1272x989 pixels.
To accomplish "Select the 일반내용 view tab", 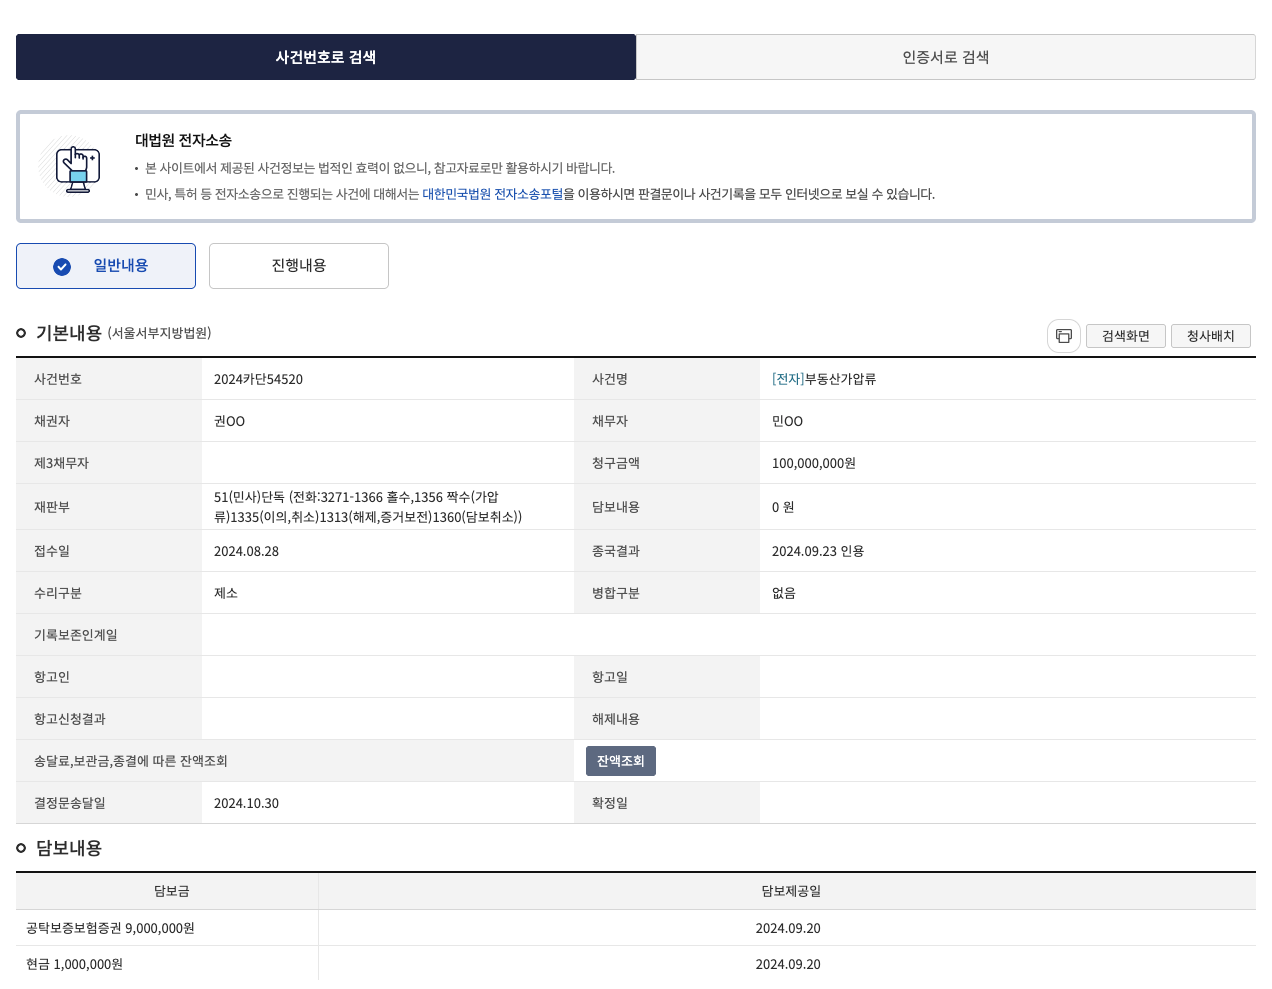I will pyautogui.click(x=106, y=266).
